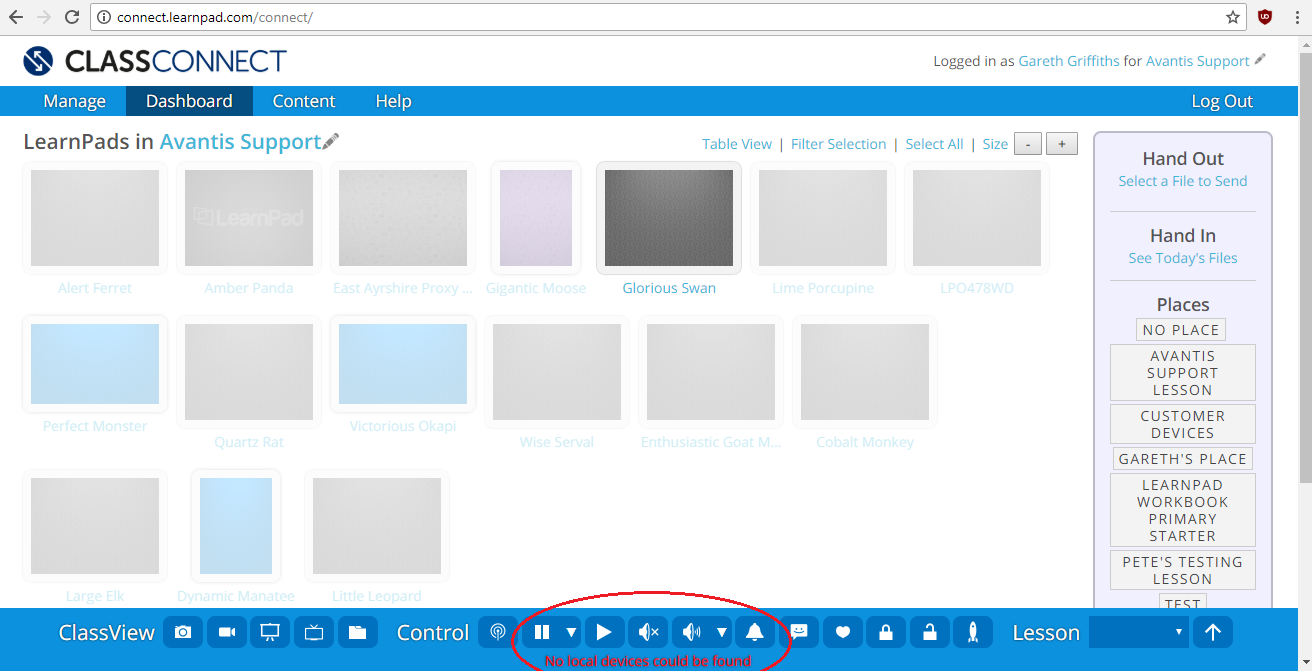
Task: Click the Gareth Griffiths user link
Action: pos(1068,61)
